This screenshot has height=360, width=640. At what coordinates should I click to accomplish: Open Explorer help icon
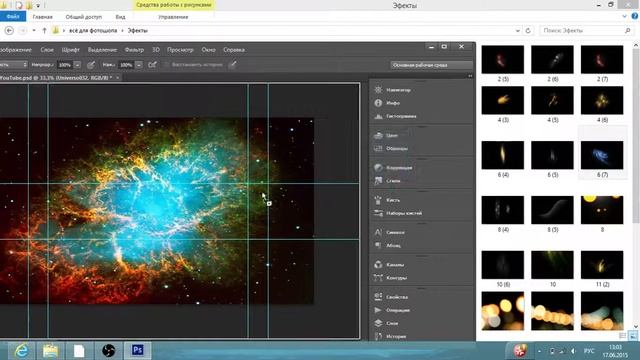coord(635,16)
